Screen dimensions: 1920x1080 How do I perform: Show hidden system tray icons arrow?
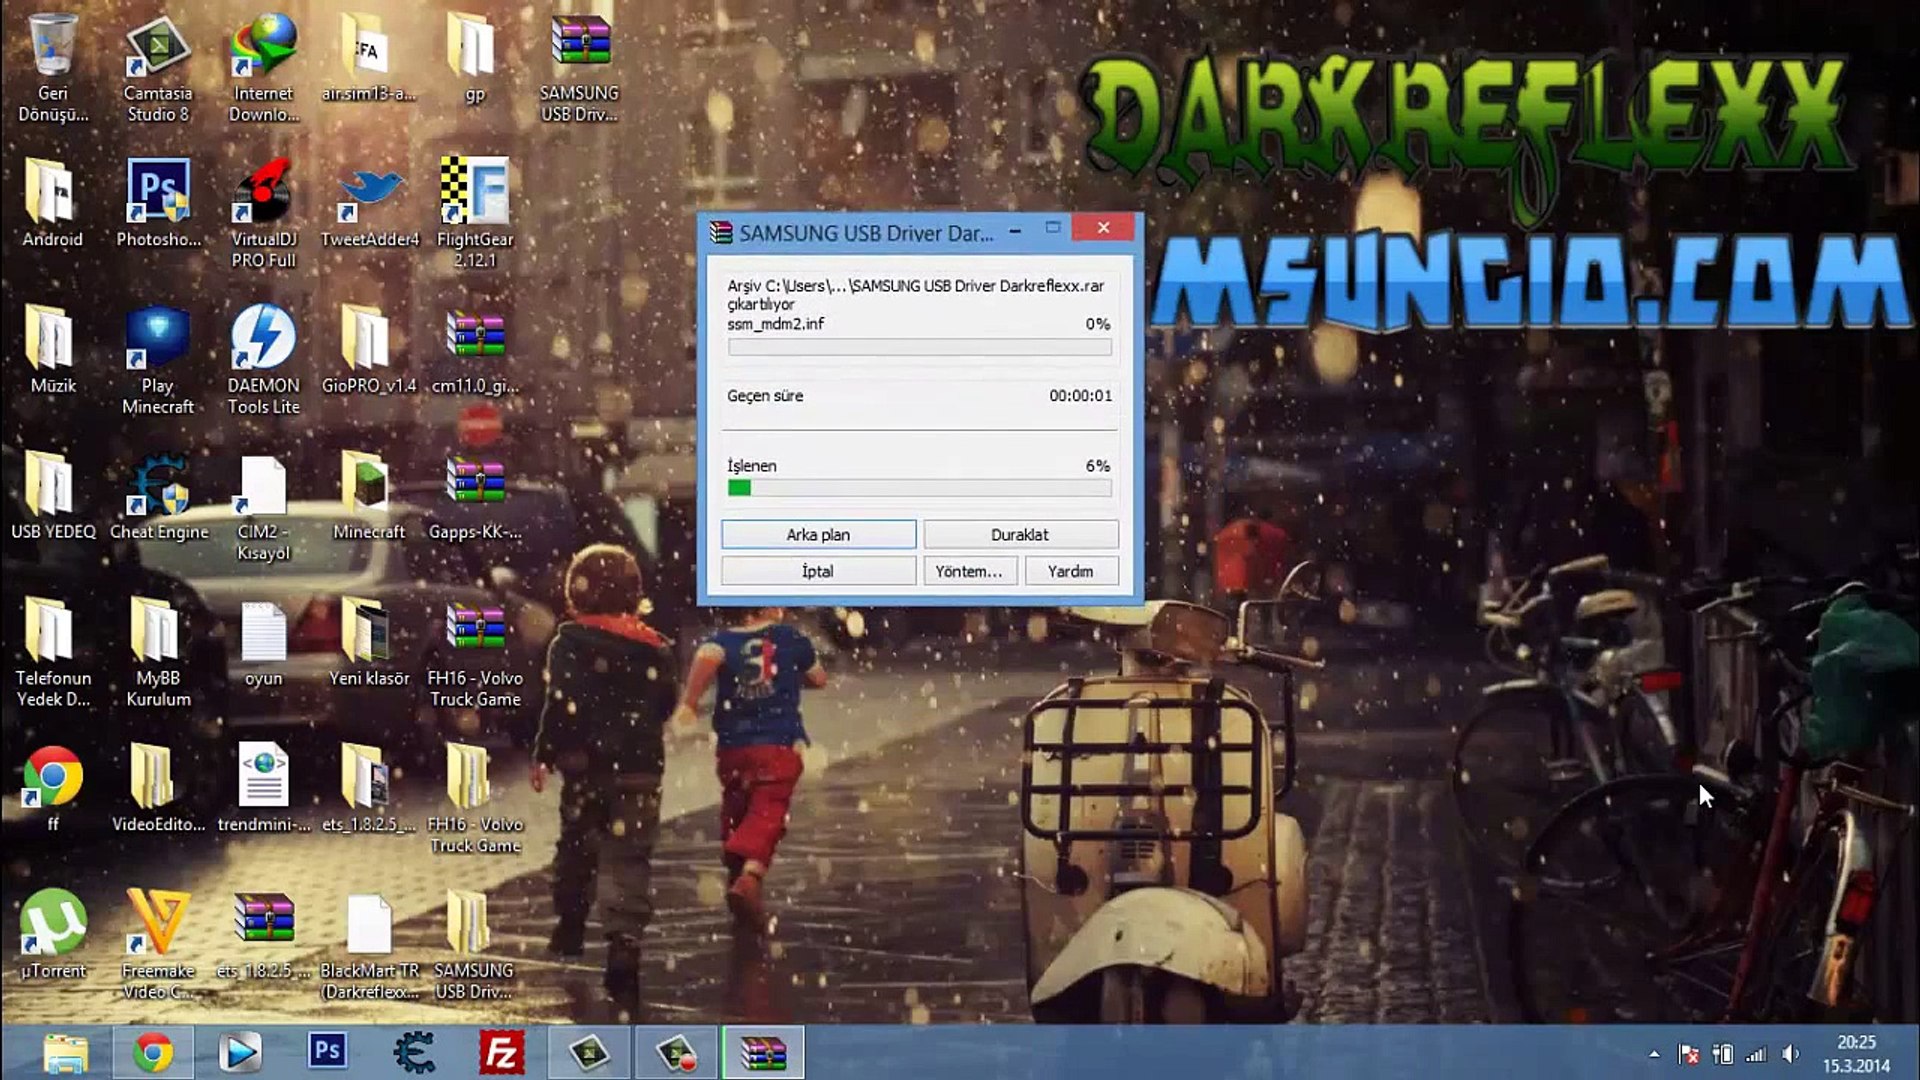point(1654,1054)
